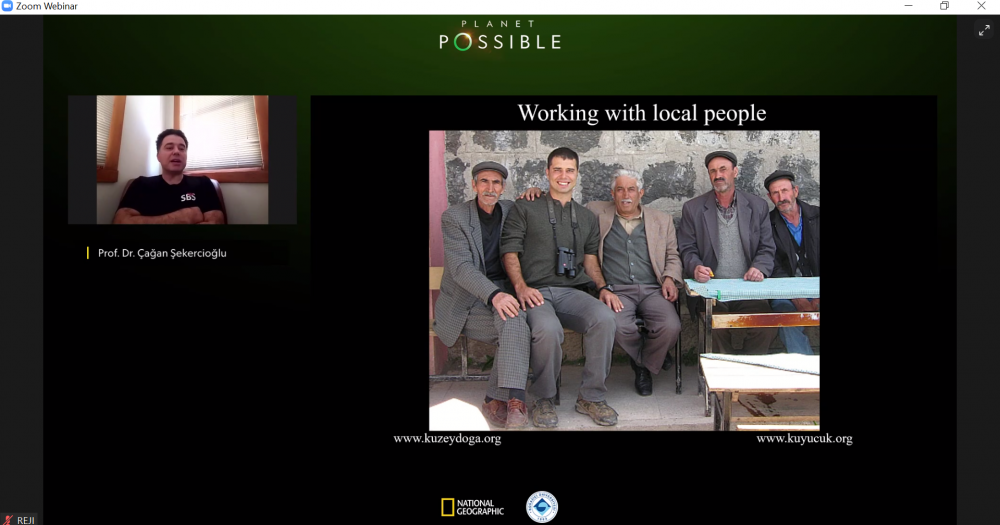The width and height of the screenshot is (1000, 525).
Task: Click the REJI participant name label
Action: coord(26,519)
